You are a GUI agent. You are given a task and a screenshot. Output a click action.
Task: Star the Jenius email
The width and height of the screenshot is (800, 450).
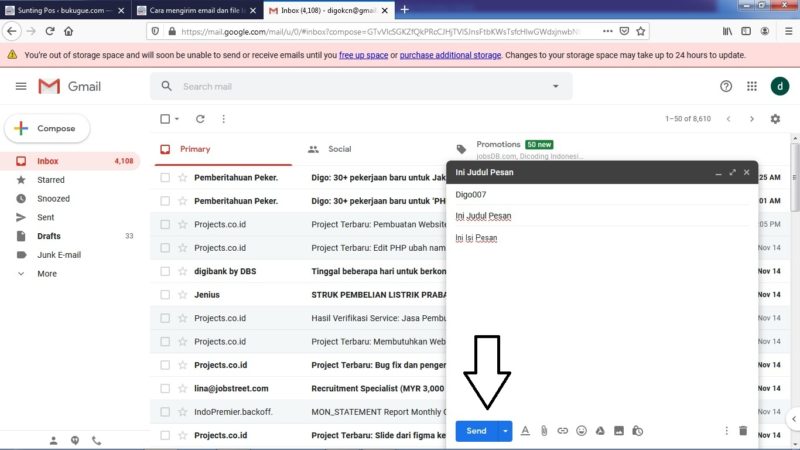pos(183,295)
